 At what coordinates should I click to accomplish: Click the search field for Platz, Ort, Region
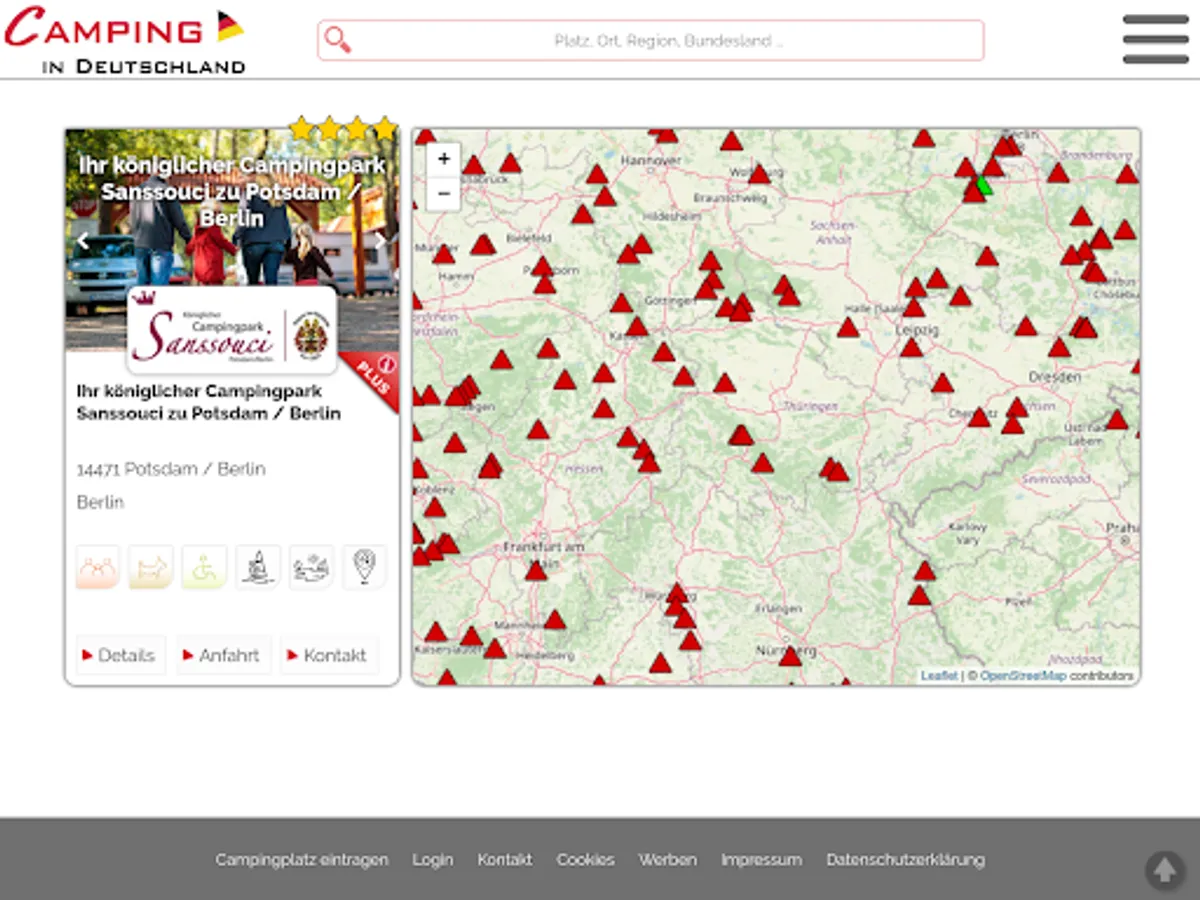(x=651, y=40)
